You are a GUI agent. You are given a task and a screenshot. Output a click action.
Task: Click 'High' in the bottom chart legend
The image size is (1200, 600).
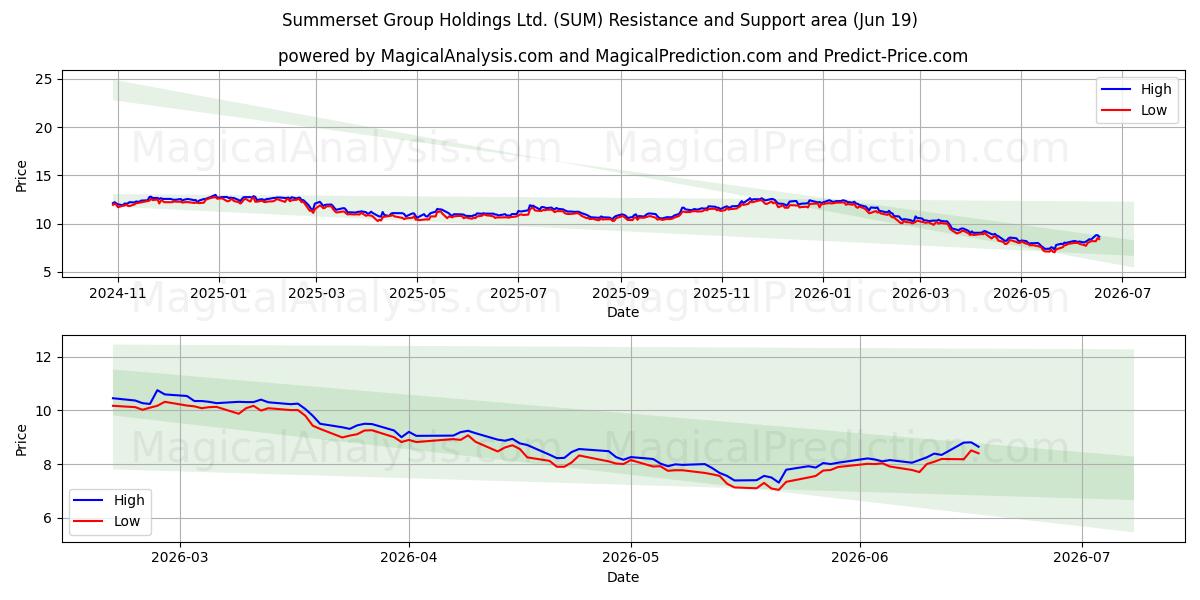point(129,500)
